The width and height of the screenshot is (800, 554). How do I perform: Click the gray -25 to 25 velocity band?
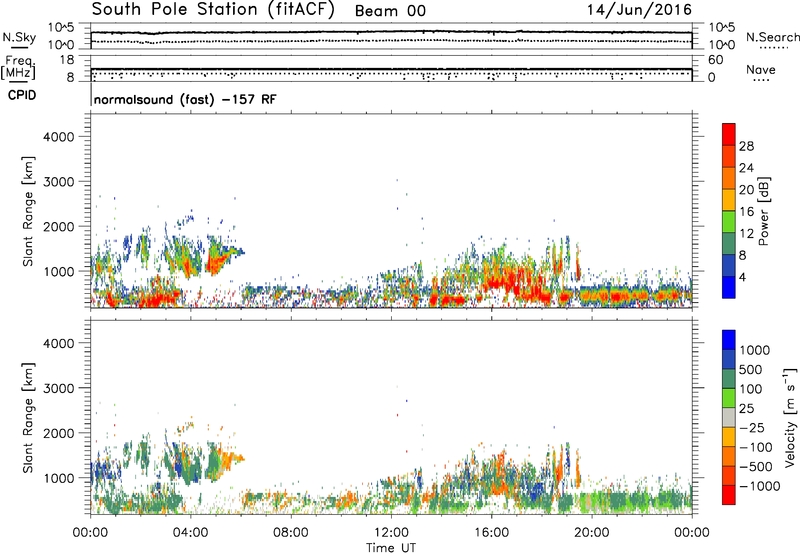point(729,418)
